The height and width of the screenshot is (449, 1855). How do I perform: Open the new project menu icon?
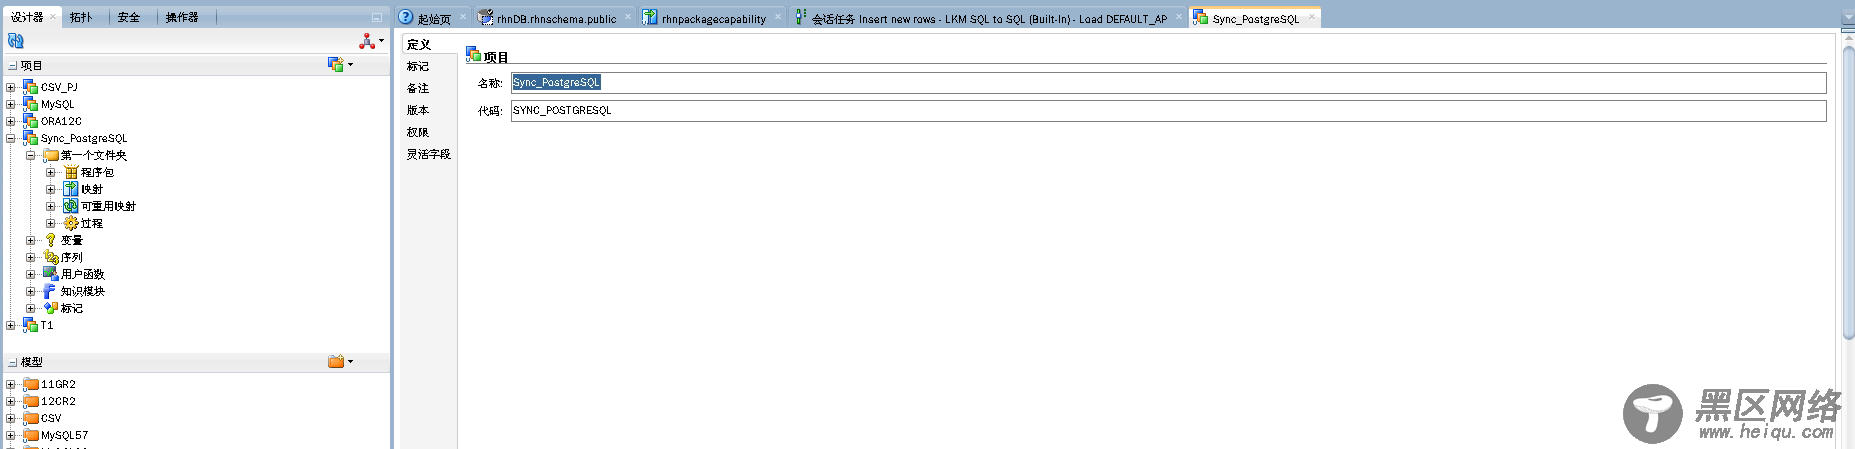(340, 65)
